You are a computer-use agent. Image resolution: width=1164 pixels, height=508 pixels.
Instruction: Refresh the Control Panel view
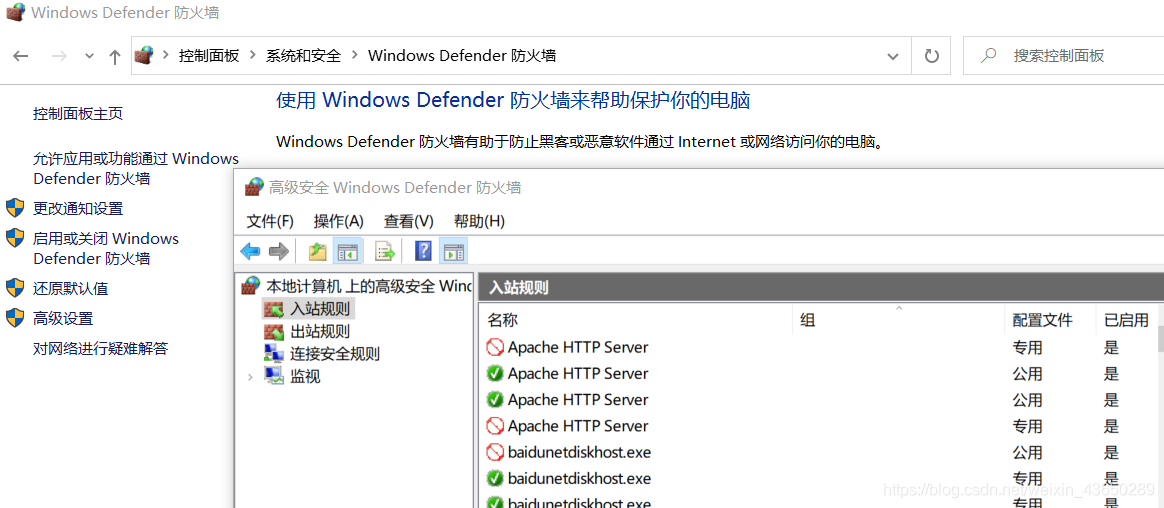click(x=931, y=56)
